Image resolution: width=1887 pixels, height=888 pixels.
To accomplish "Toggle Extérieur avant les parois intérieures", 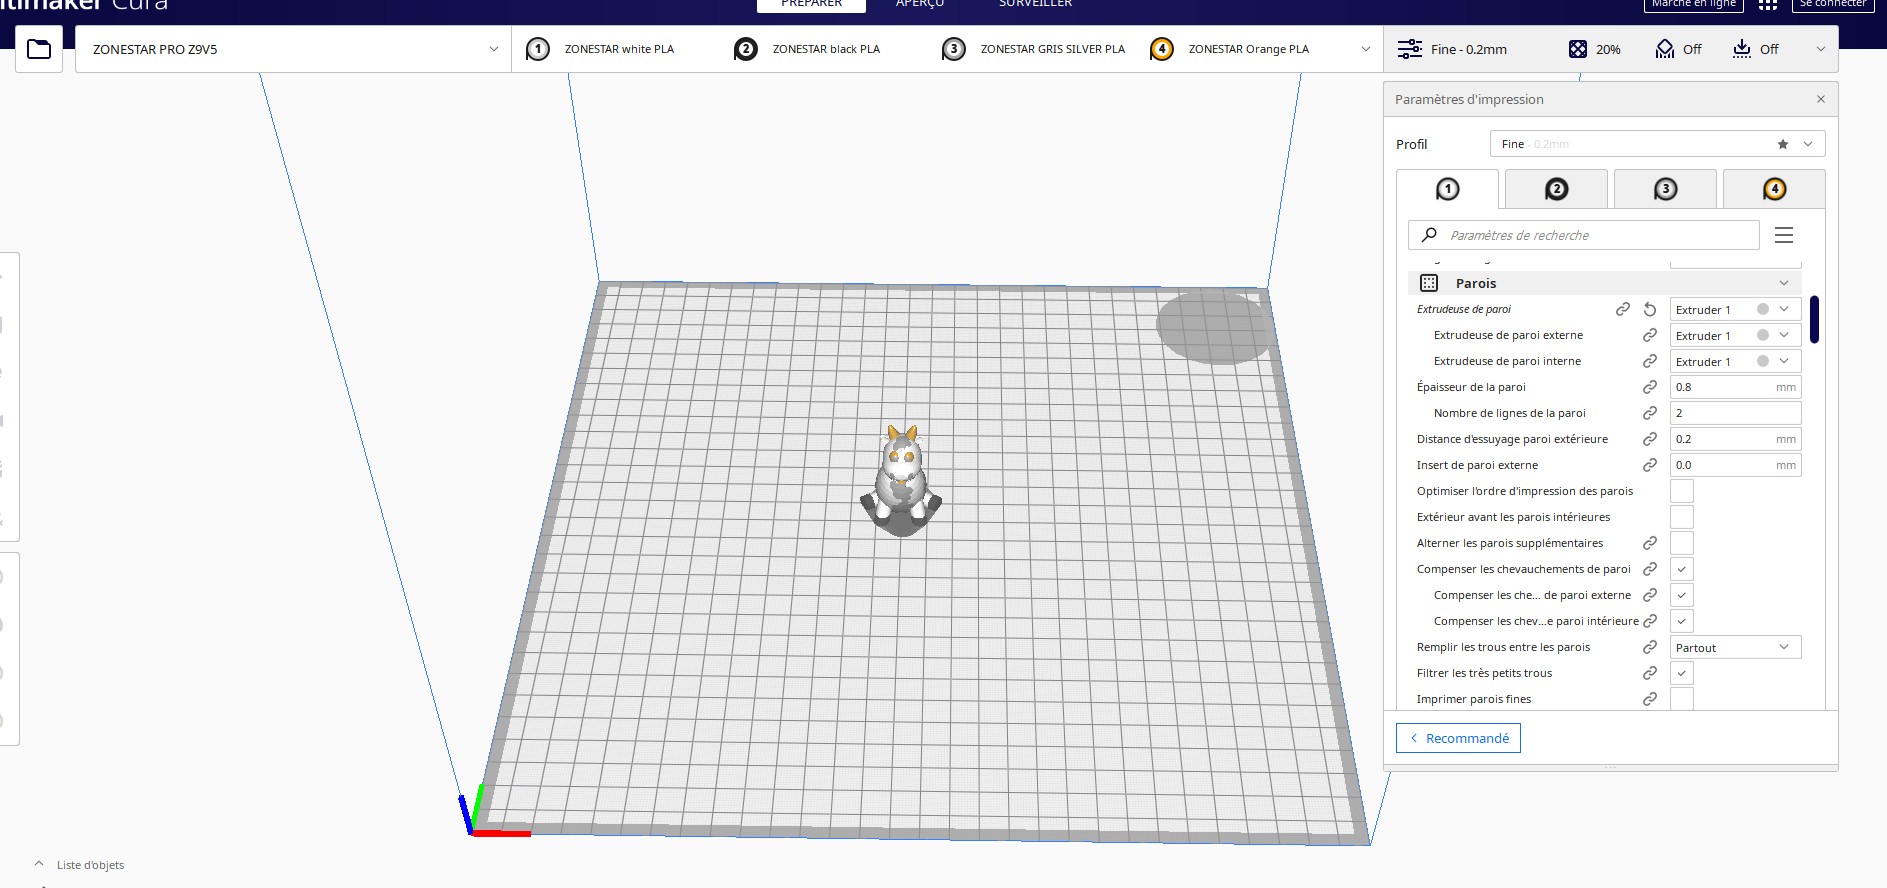I will 1682,517.
